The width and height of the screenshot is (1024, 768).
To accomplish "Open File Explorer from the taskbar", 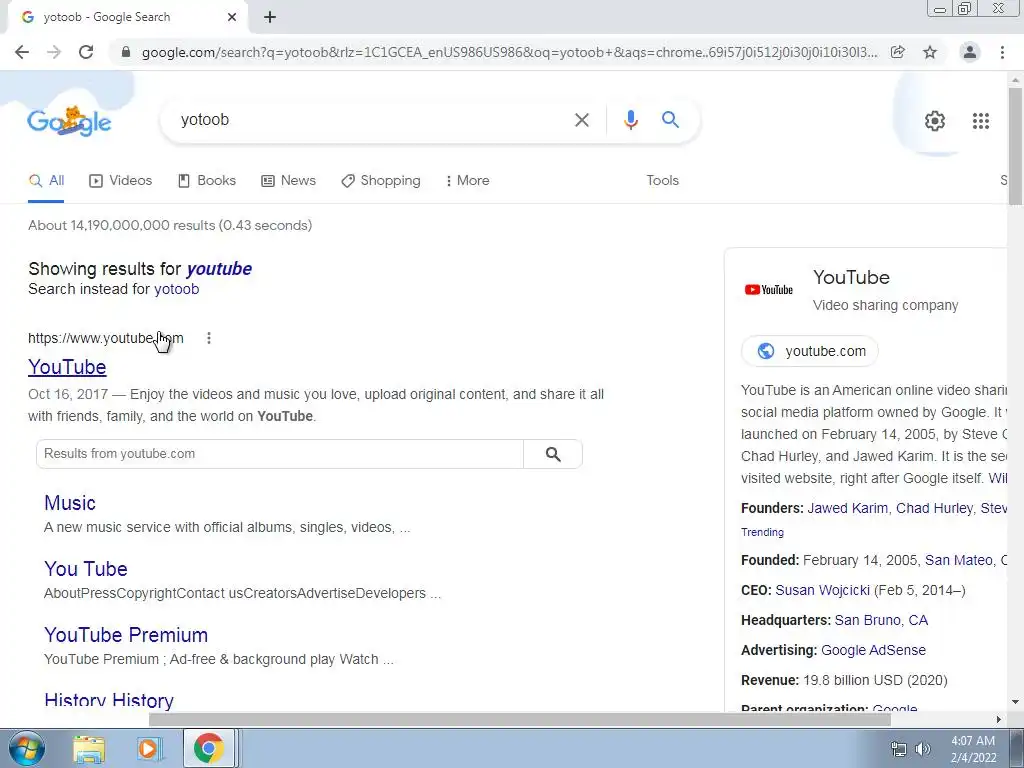I will 89,749.
